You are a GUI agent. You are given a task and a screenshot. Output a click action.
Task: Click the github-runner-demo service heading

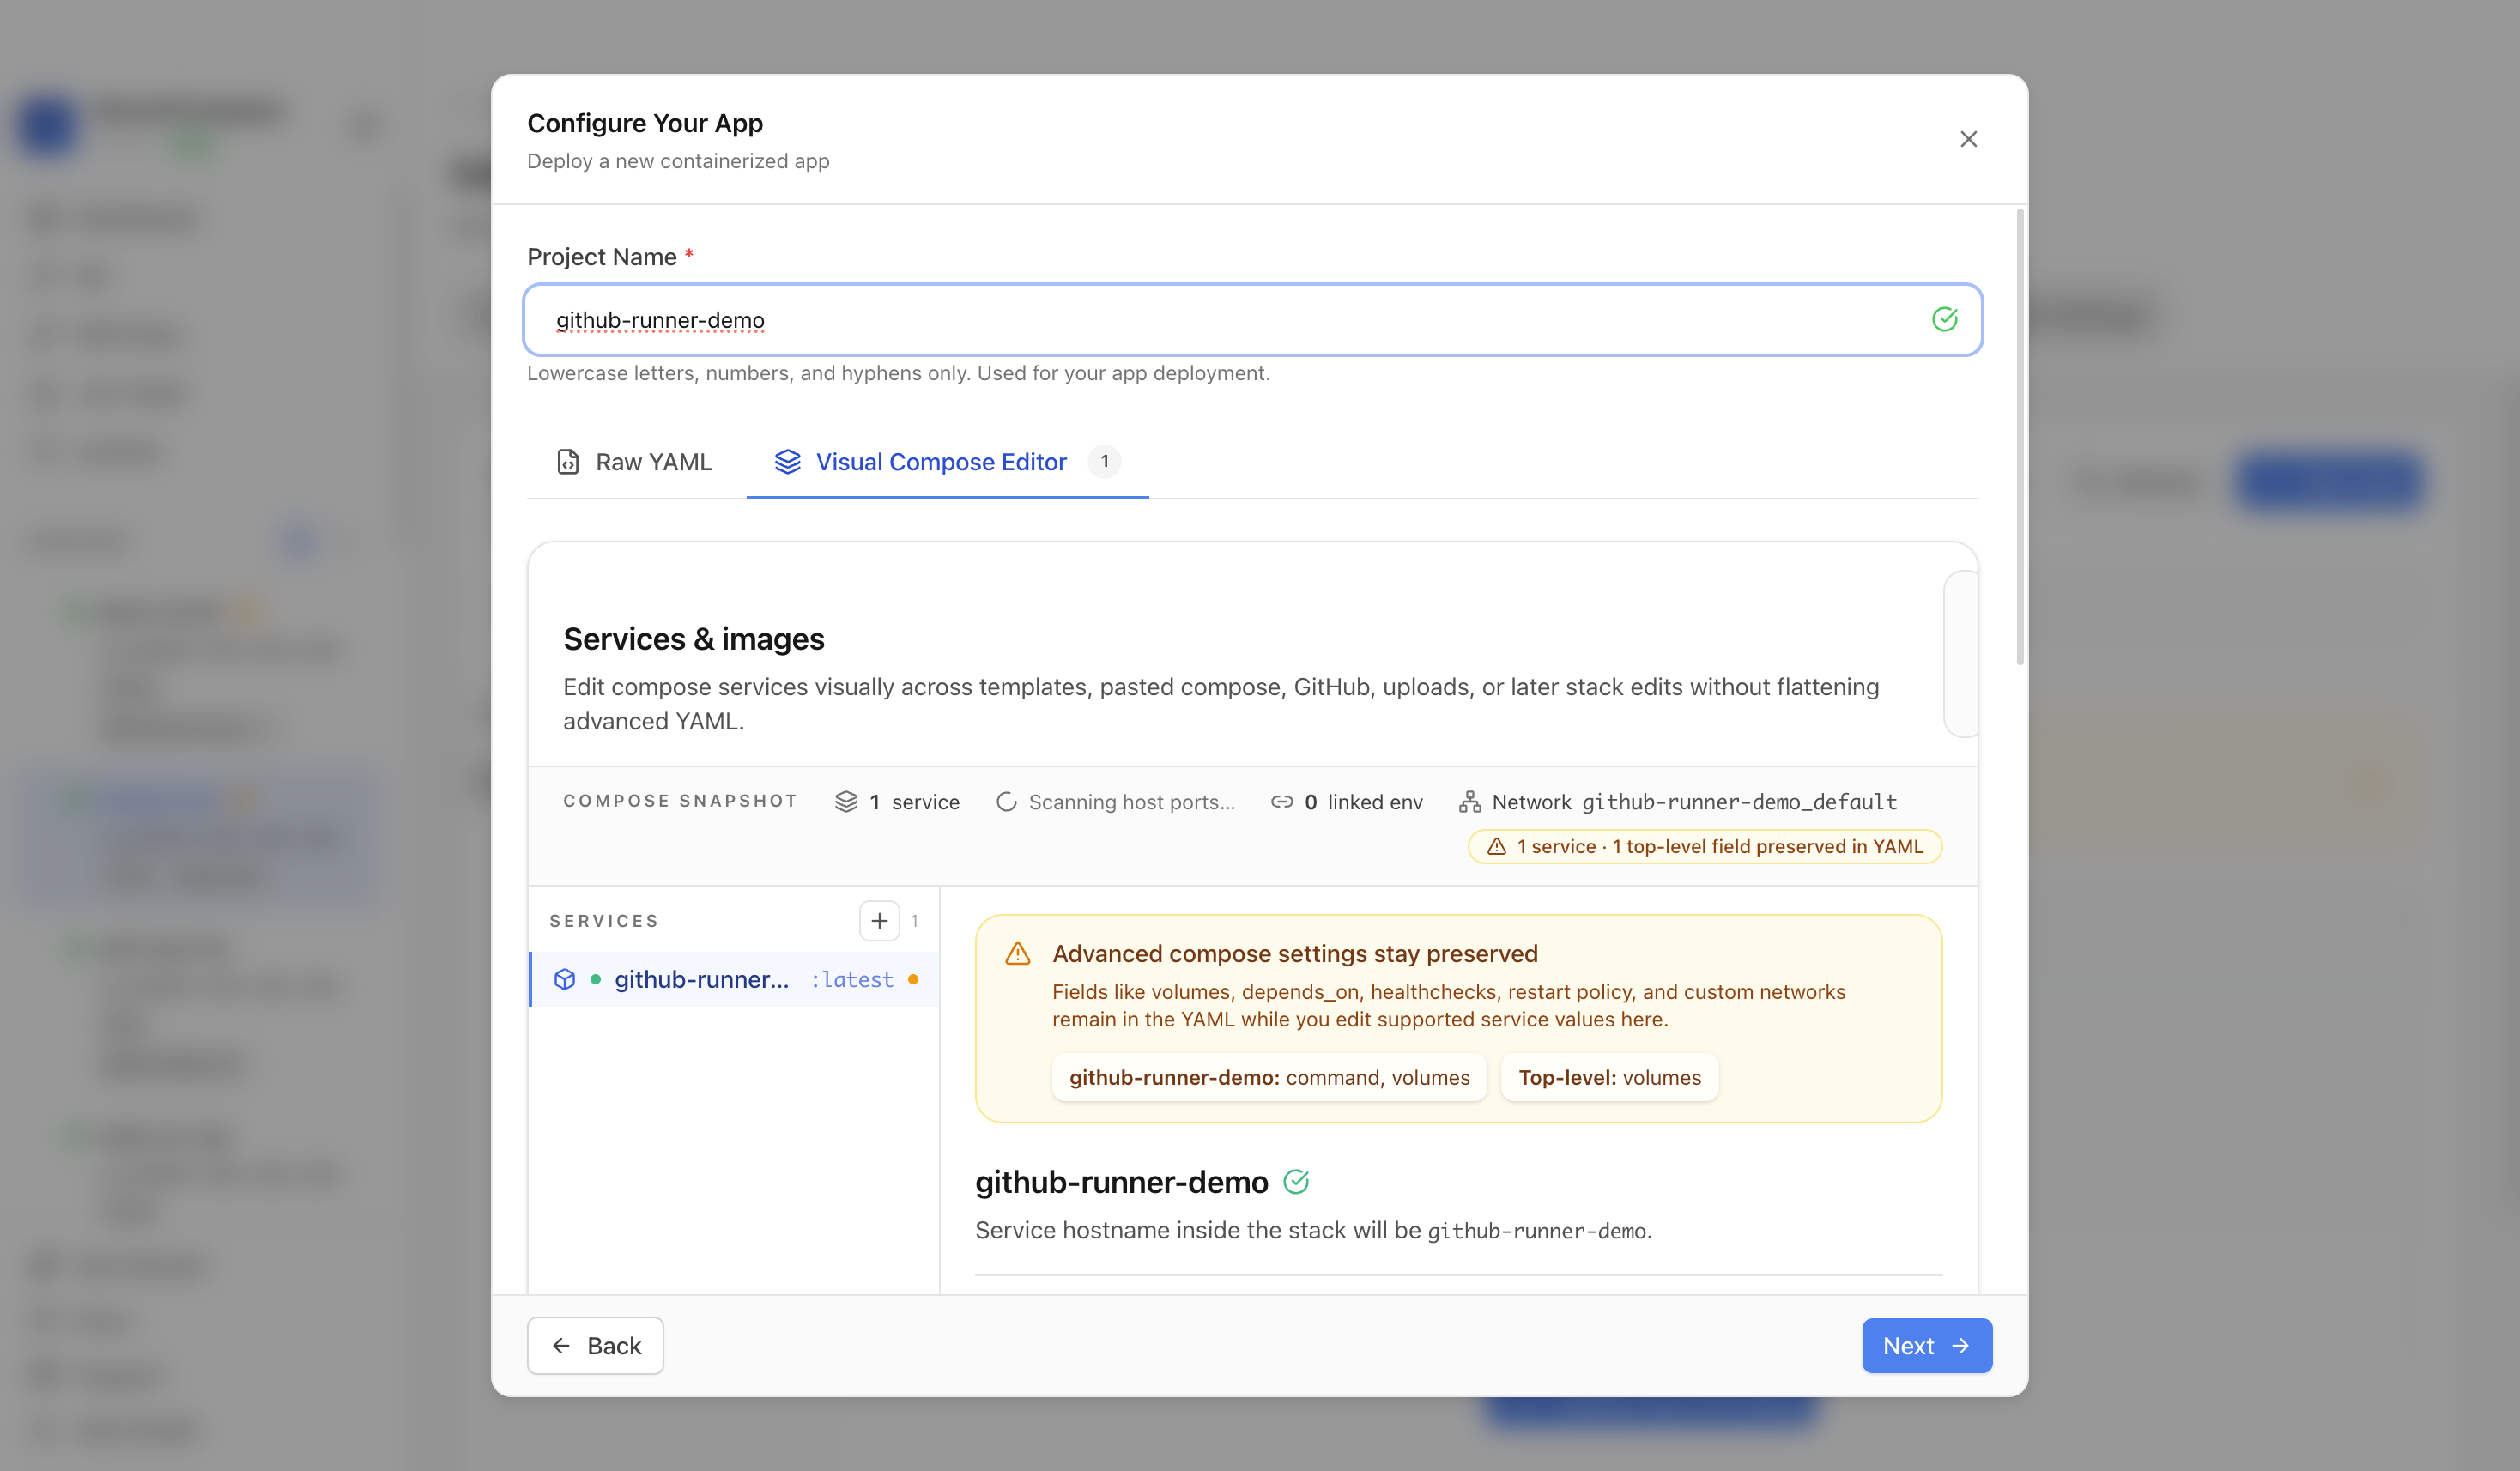tap(1121, 1182)
